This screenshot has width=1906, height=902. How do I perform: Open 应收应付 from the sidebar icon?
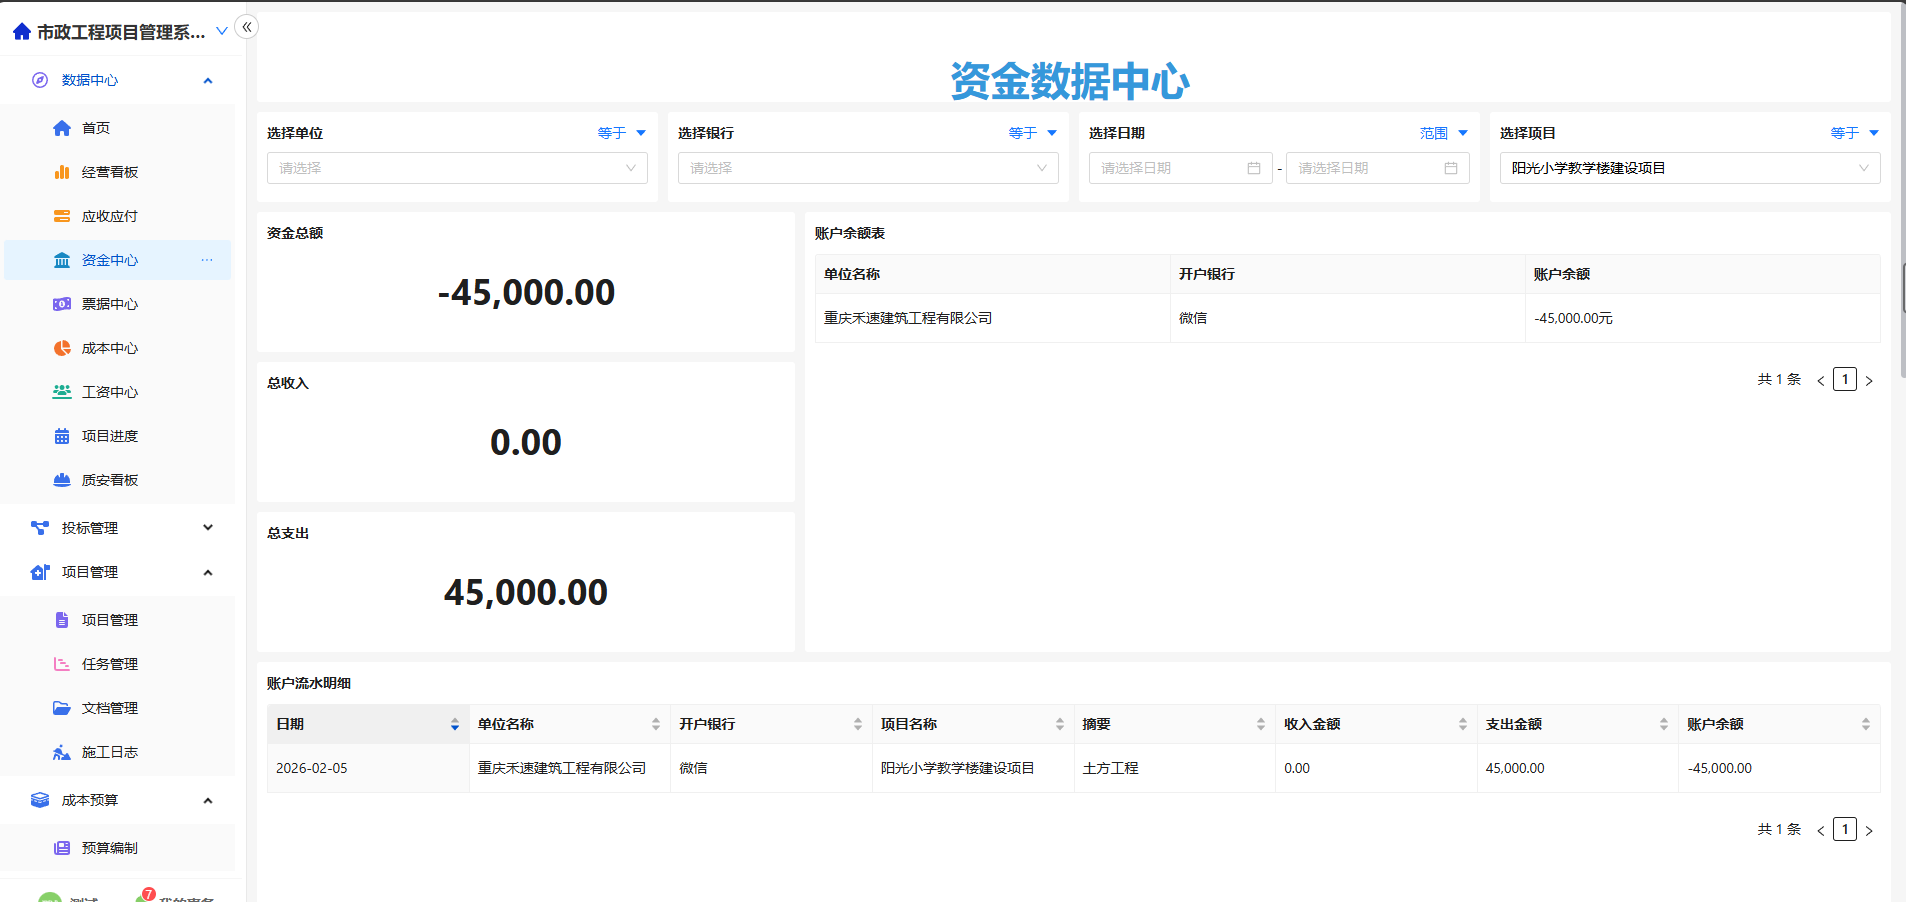62,215
